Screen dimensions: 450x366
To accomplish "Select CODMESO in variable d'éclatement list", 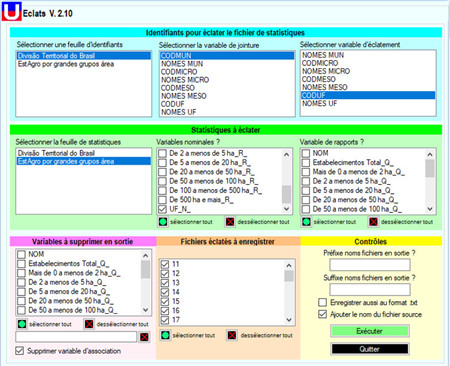I will [x=368, y=79].
